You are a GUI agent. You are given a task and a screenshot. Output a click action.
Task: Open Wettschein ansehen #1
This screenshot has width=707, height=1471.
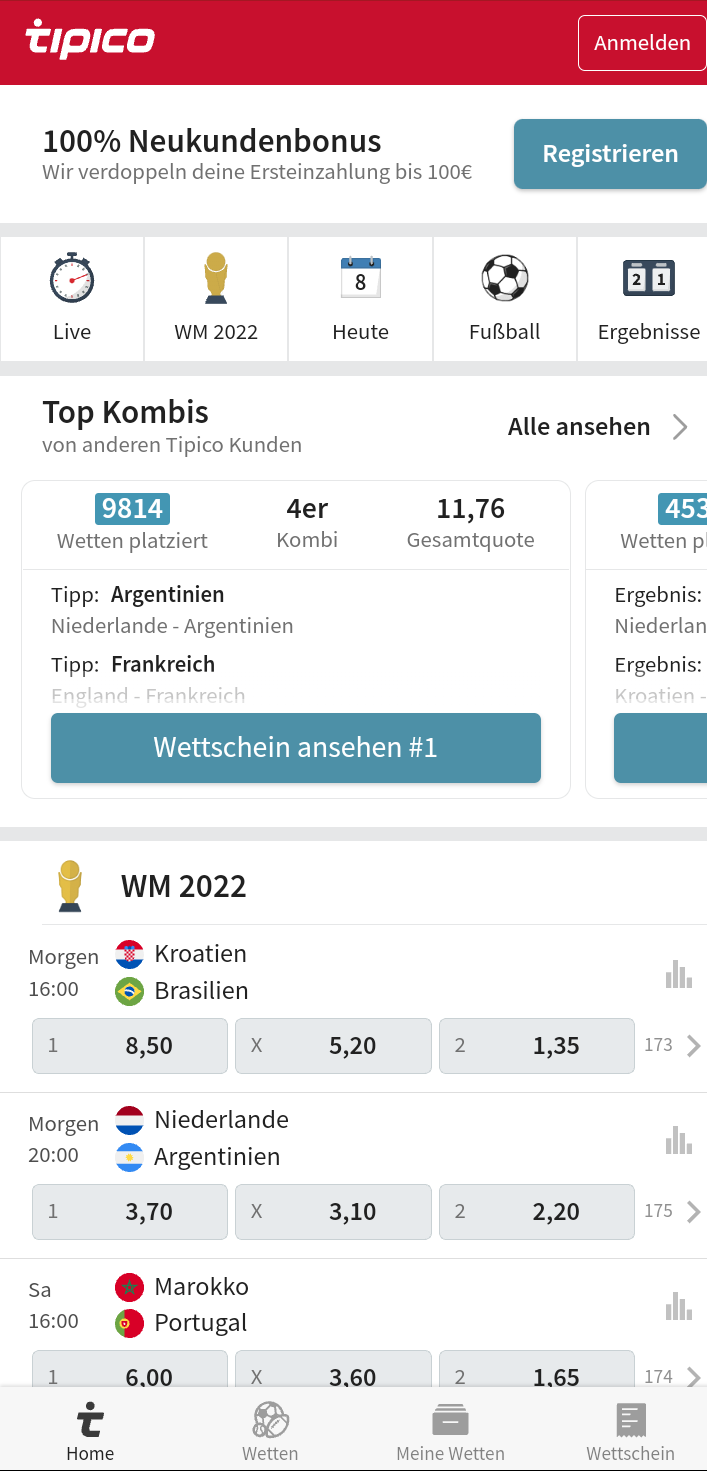(x=296, y=748)
